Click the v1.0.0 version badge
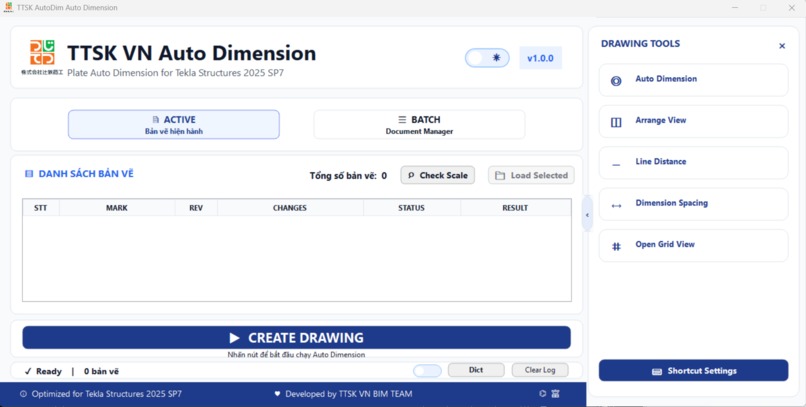The image size is (806, 407). tap(540, 58)
